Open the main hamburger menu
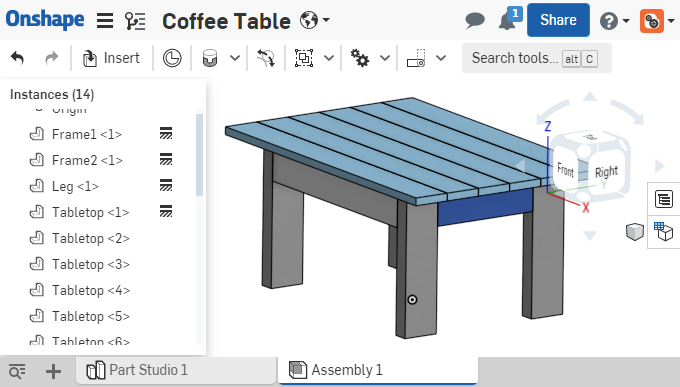 (x=105, y=20)
